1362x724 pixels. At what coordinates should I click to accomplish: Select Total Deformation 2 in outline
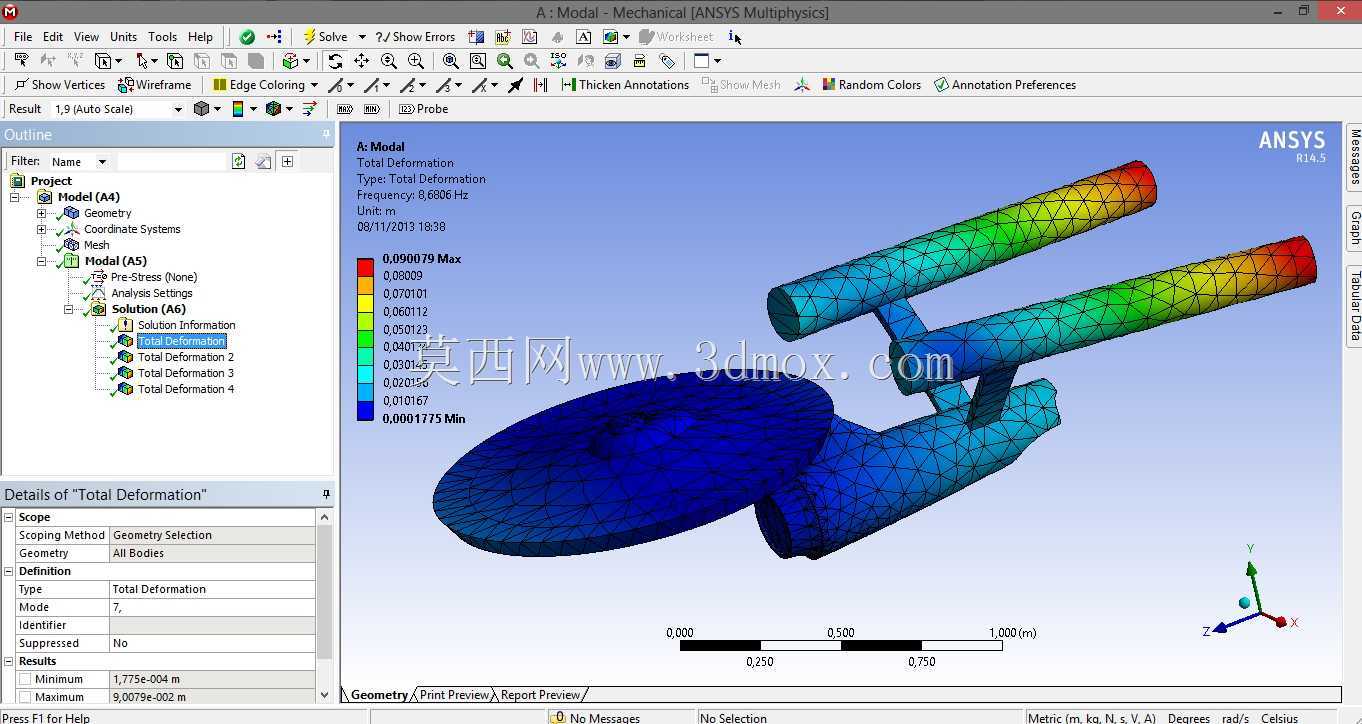(x=186, y=357)
